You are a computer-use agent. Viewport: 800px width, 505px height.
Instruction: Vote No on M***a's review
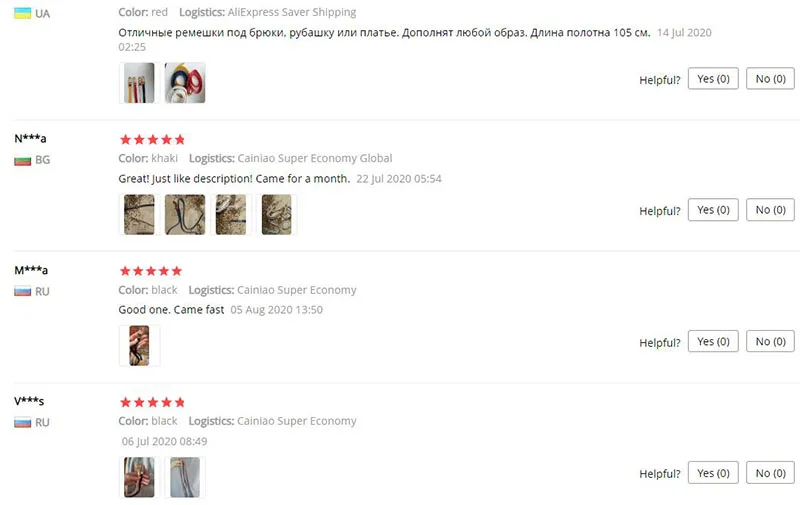[770, 341]
